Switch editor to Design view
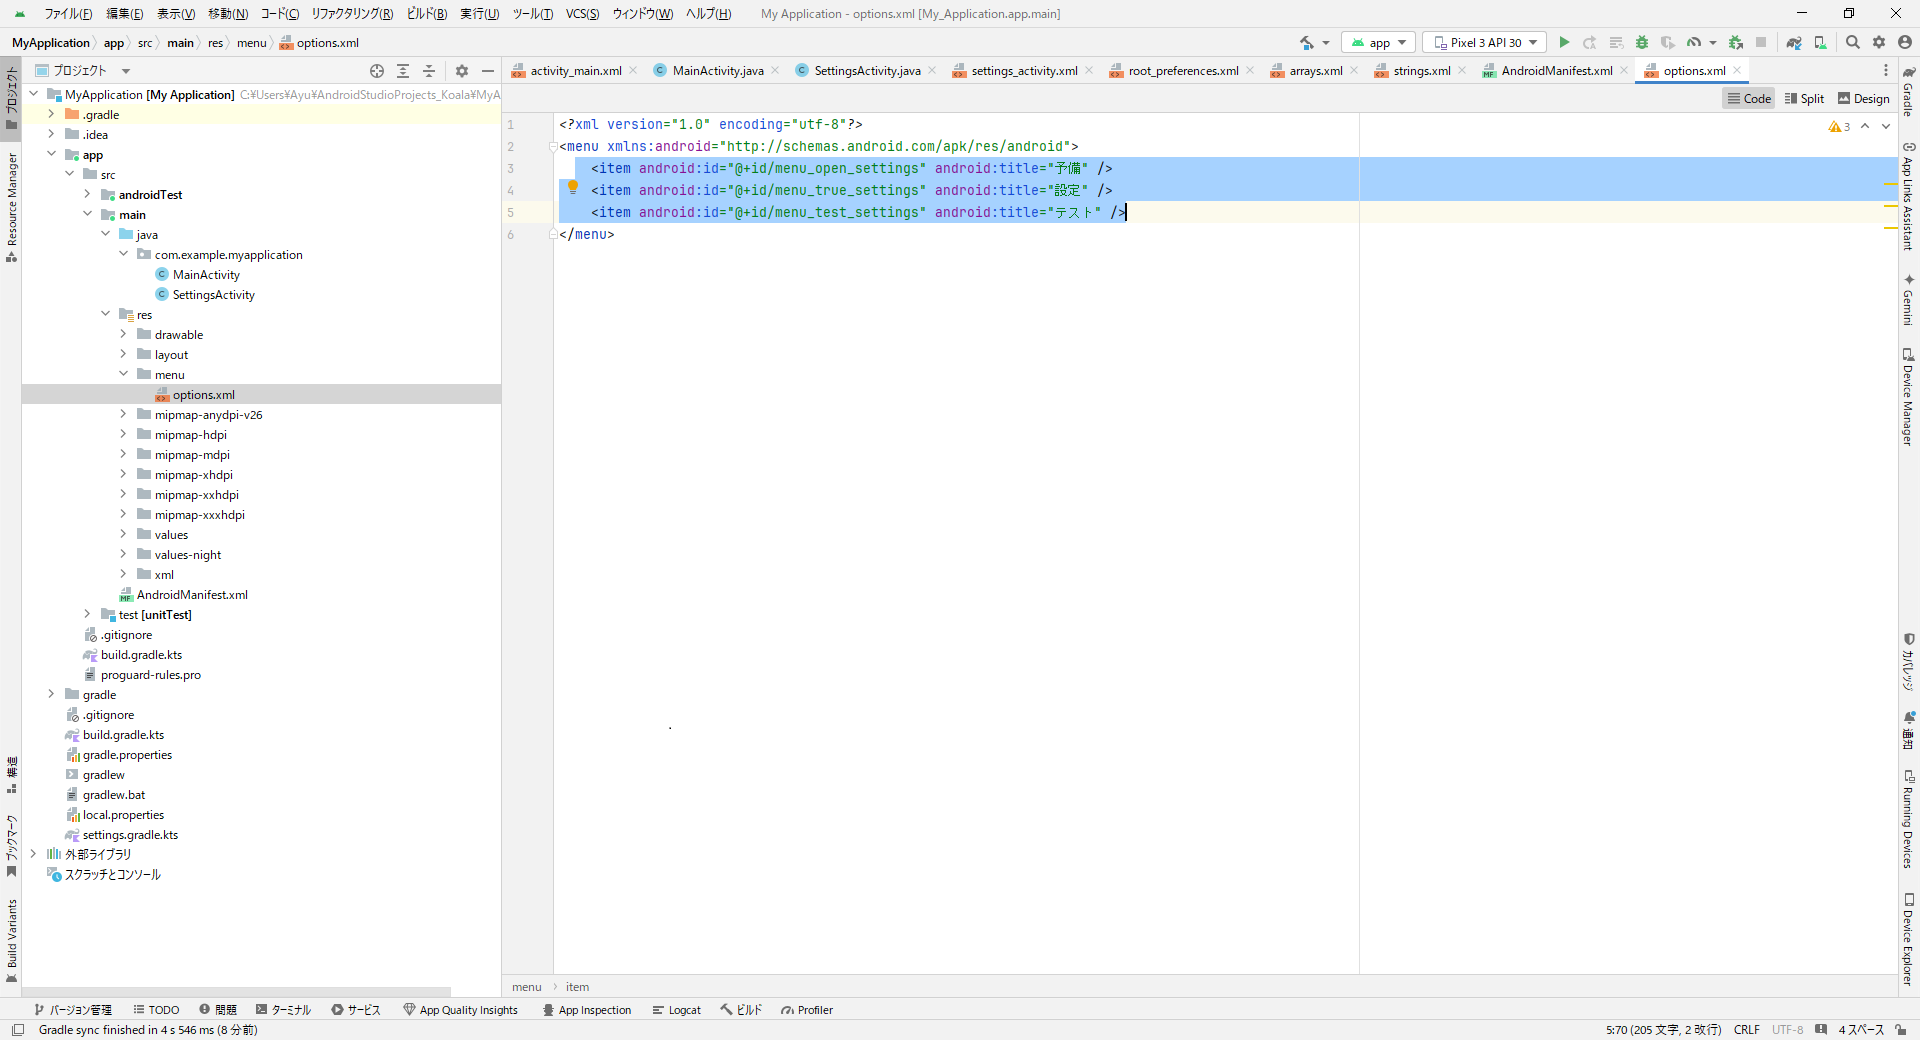This screenshot has width=1920, height=1040. click(x=1864, y=98)
